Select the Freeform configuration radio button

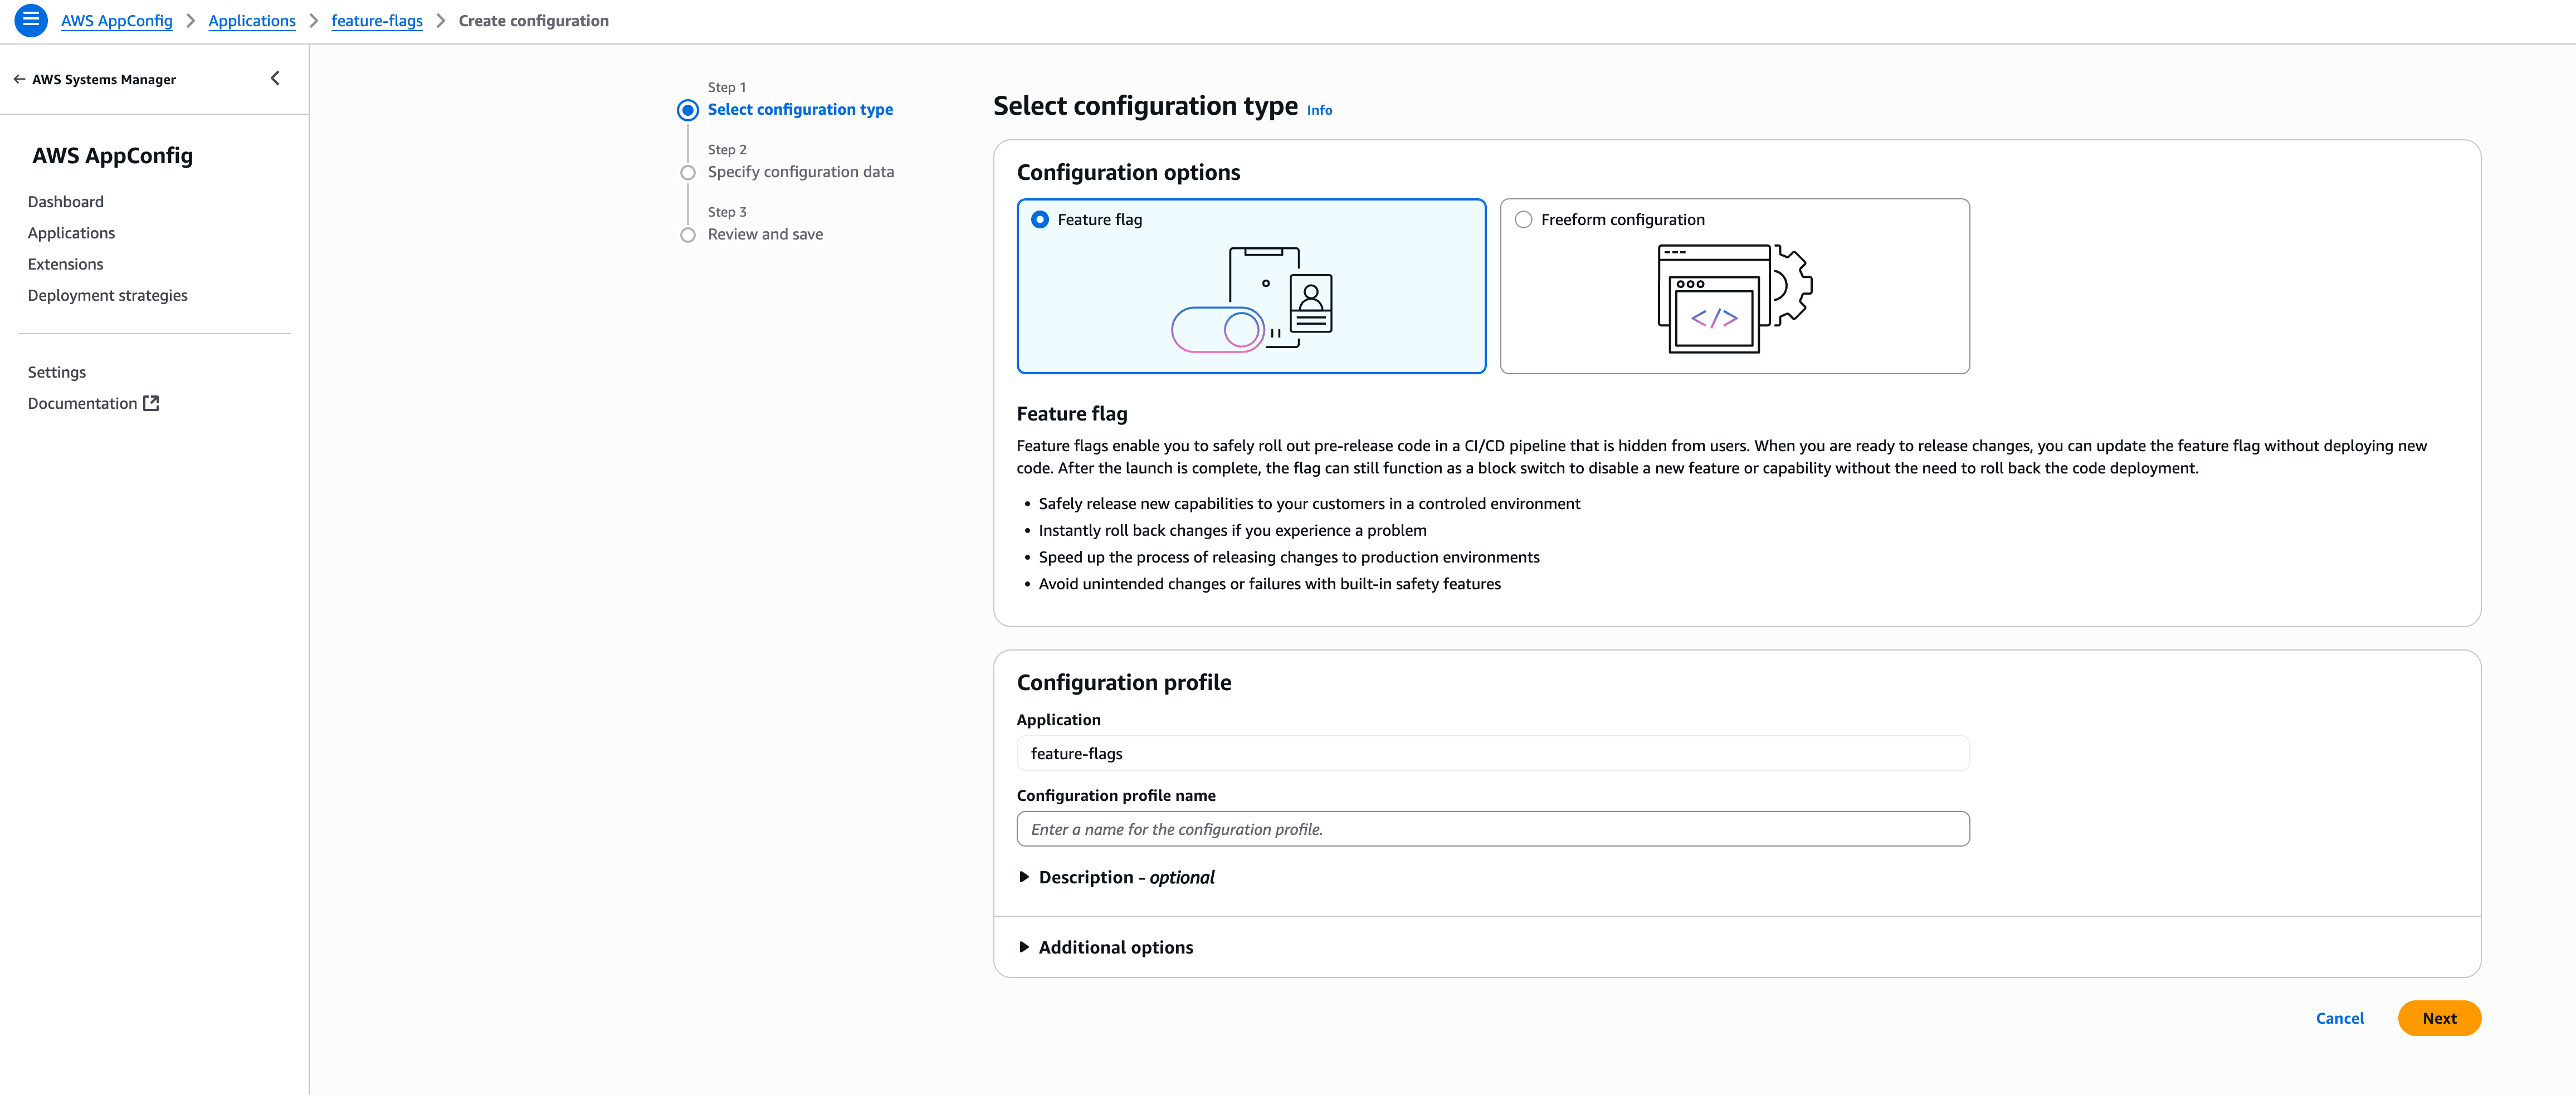tap(1523, 219)
